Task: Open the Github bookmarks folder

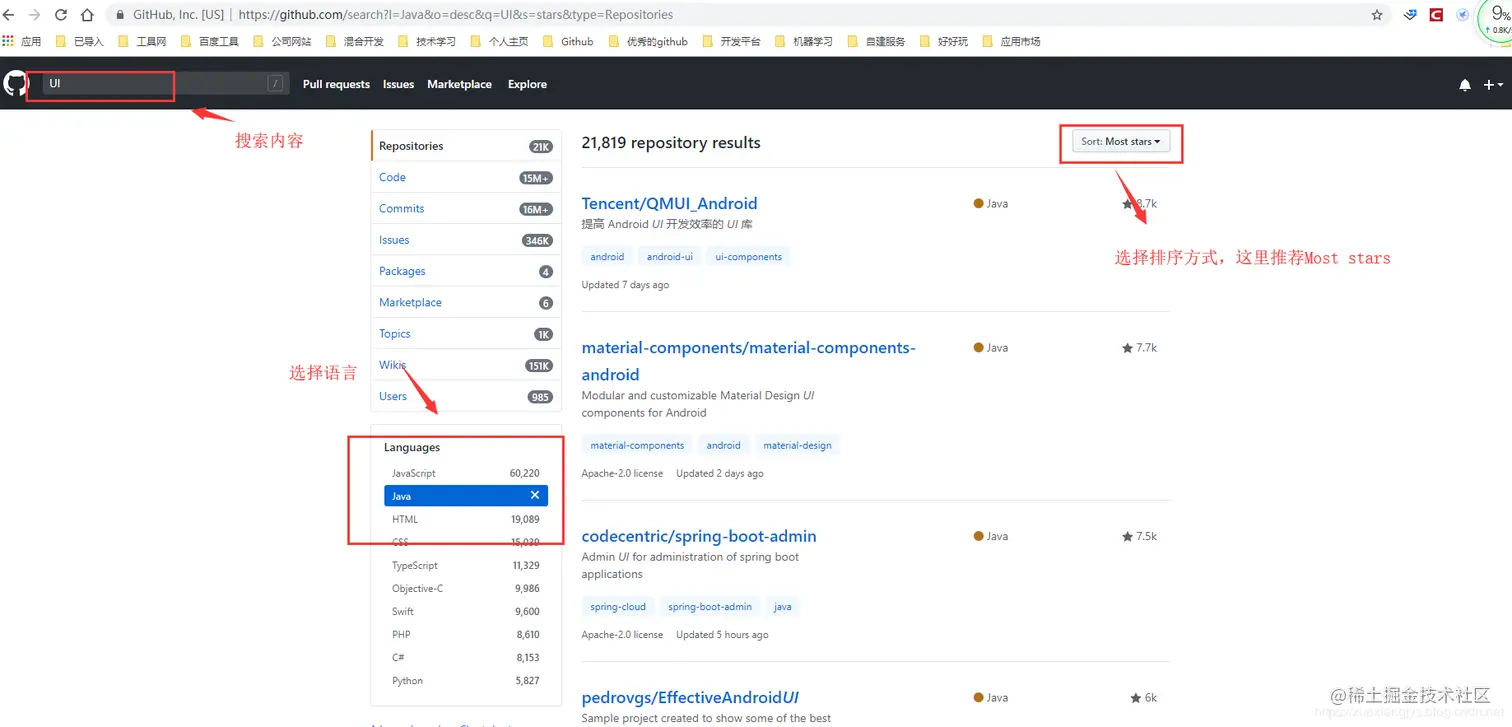Action: [x=569, y=41]
